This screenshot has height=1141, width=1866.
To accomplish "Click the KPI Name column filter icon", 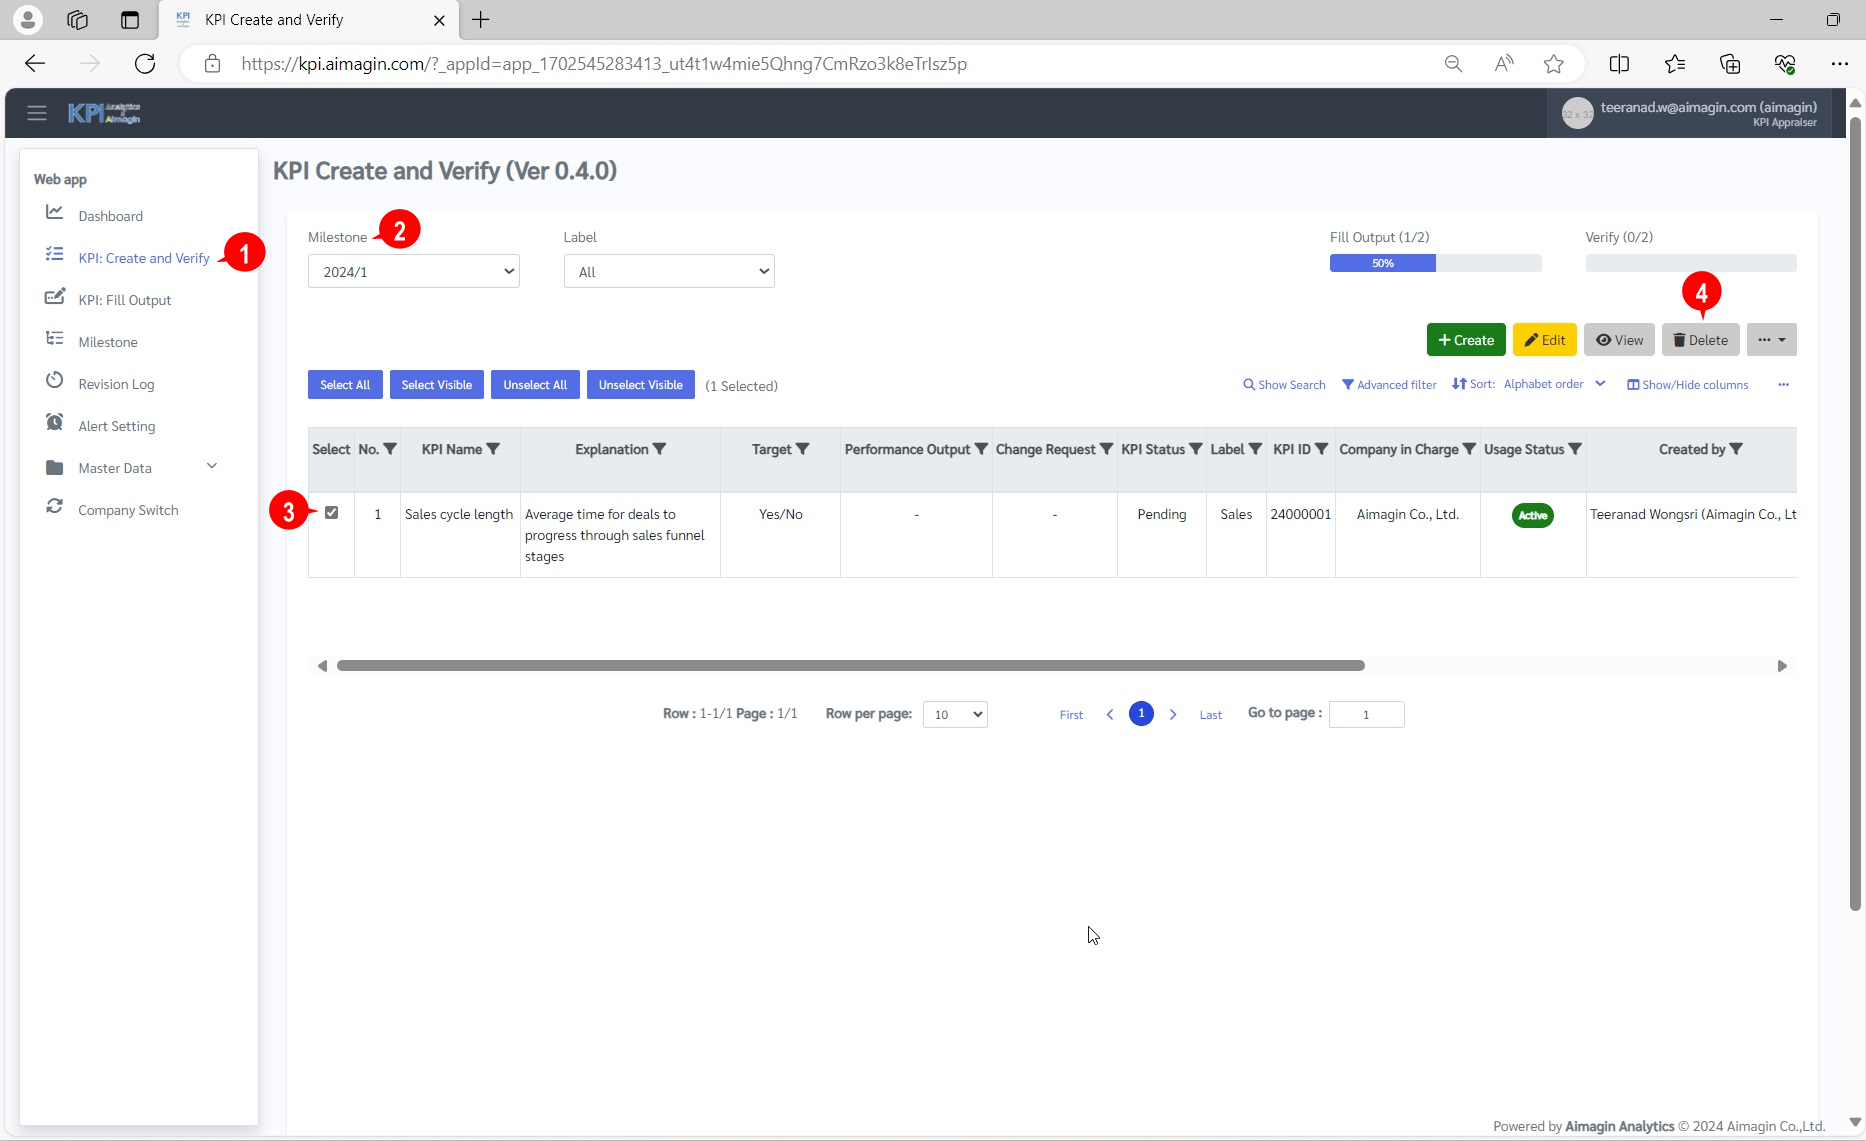I will [493, 449].
